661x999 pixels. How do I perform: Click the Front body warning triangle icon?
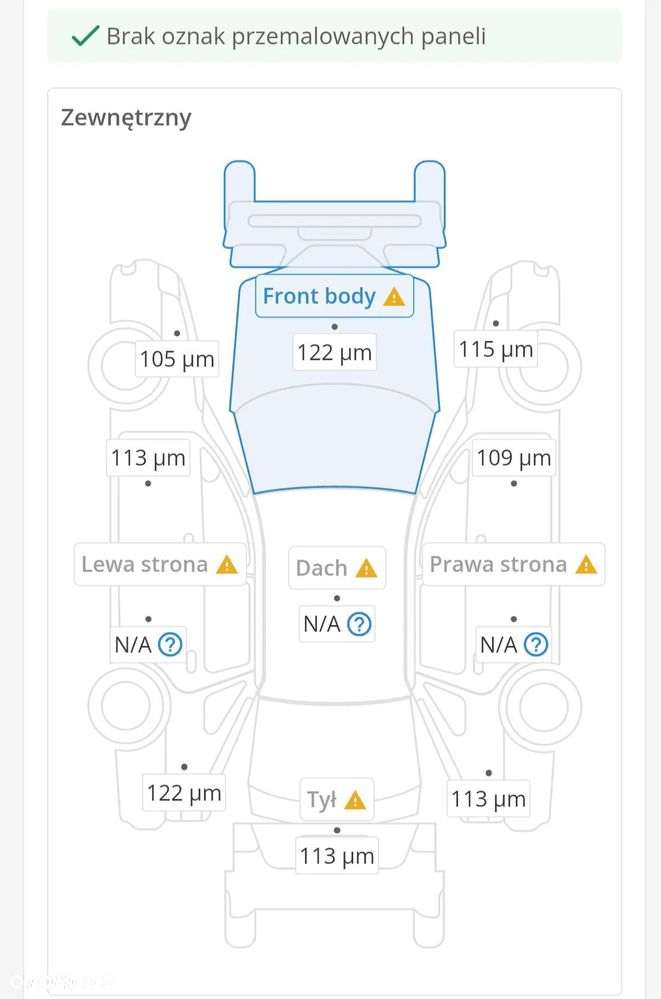pyautogui.click(x=394, y=297)
